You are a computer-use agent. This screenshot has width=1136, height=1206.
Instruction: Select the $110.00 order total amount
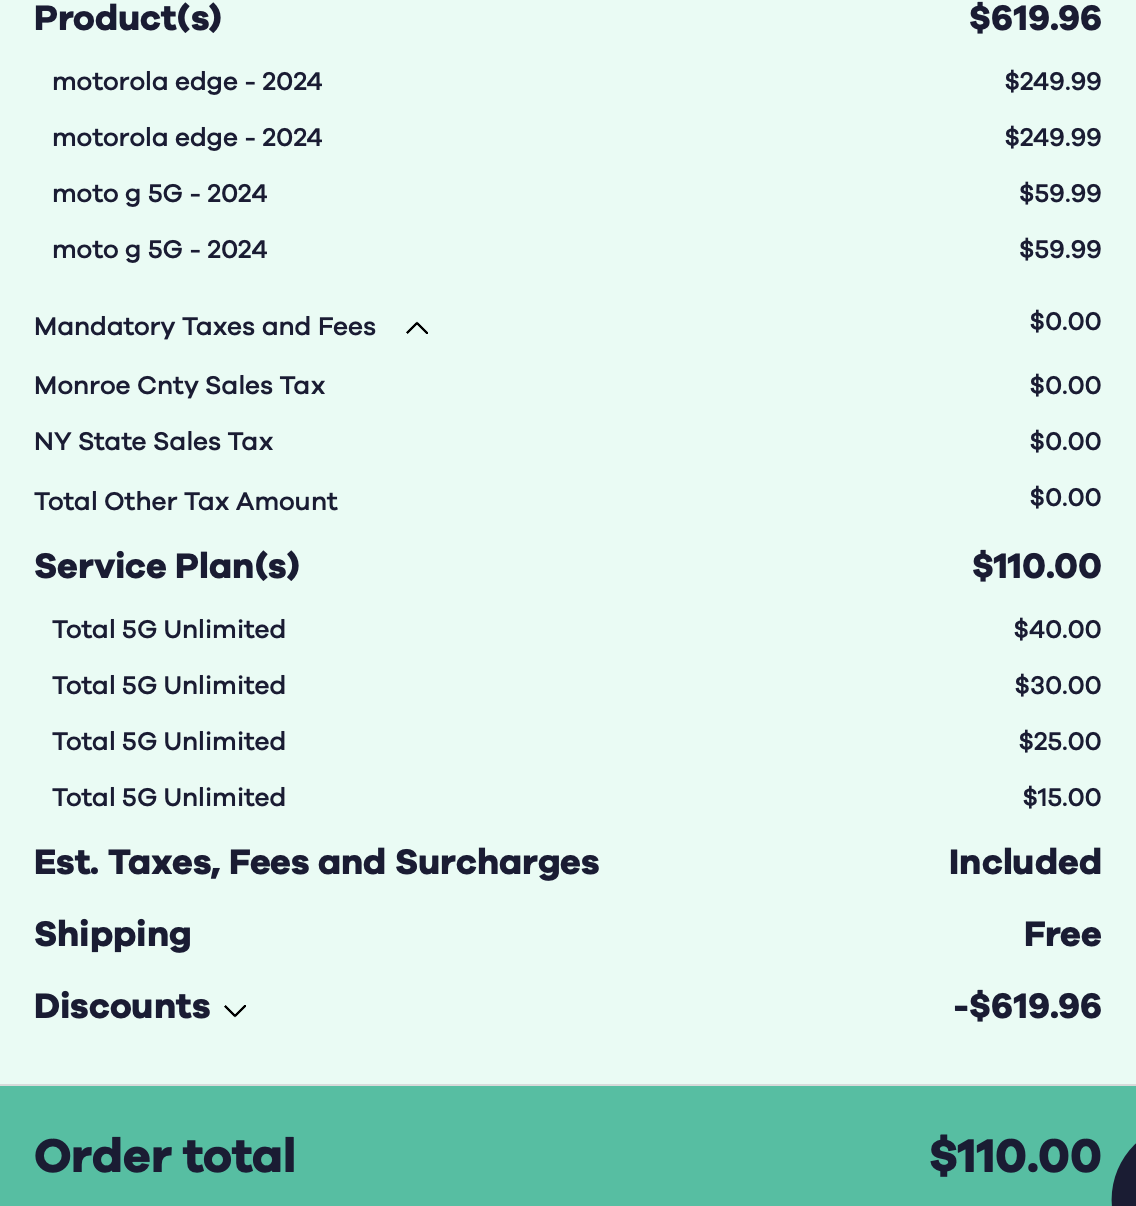[1015, 1156]
